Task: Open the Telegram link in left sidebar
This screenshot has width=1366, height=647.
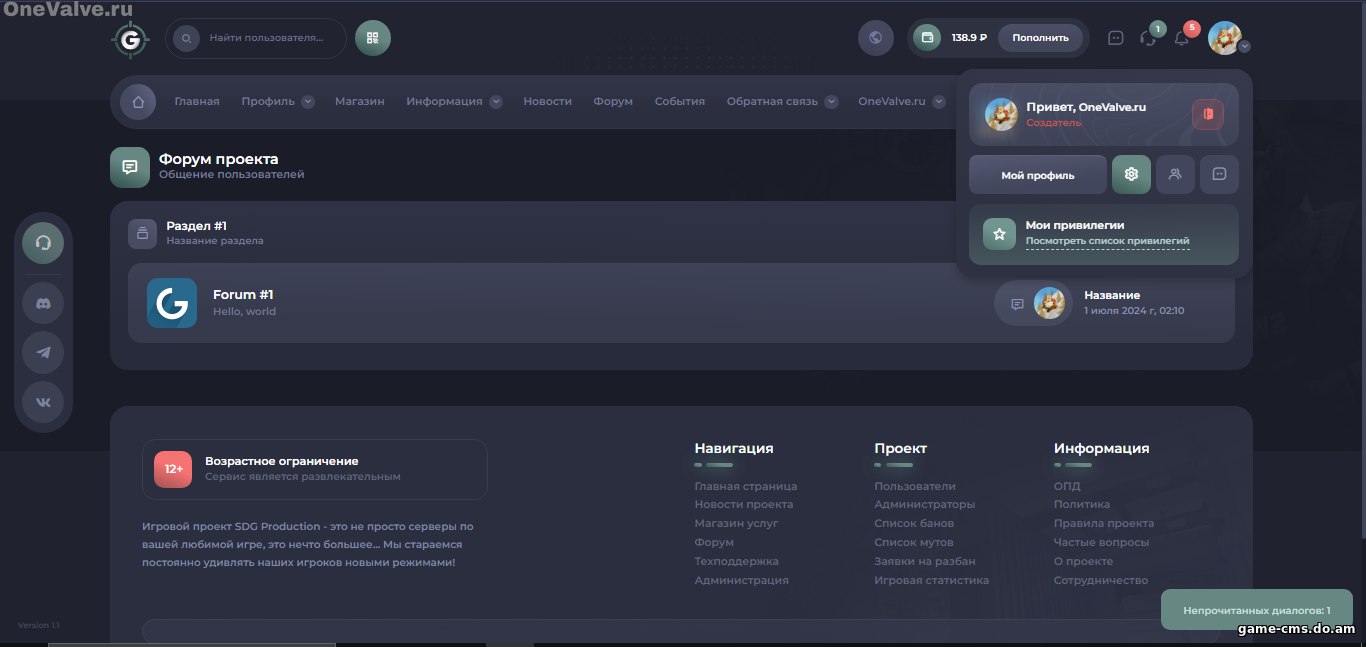Action: [x=43, y=352]
